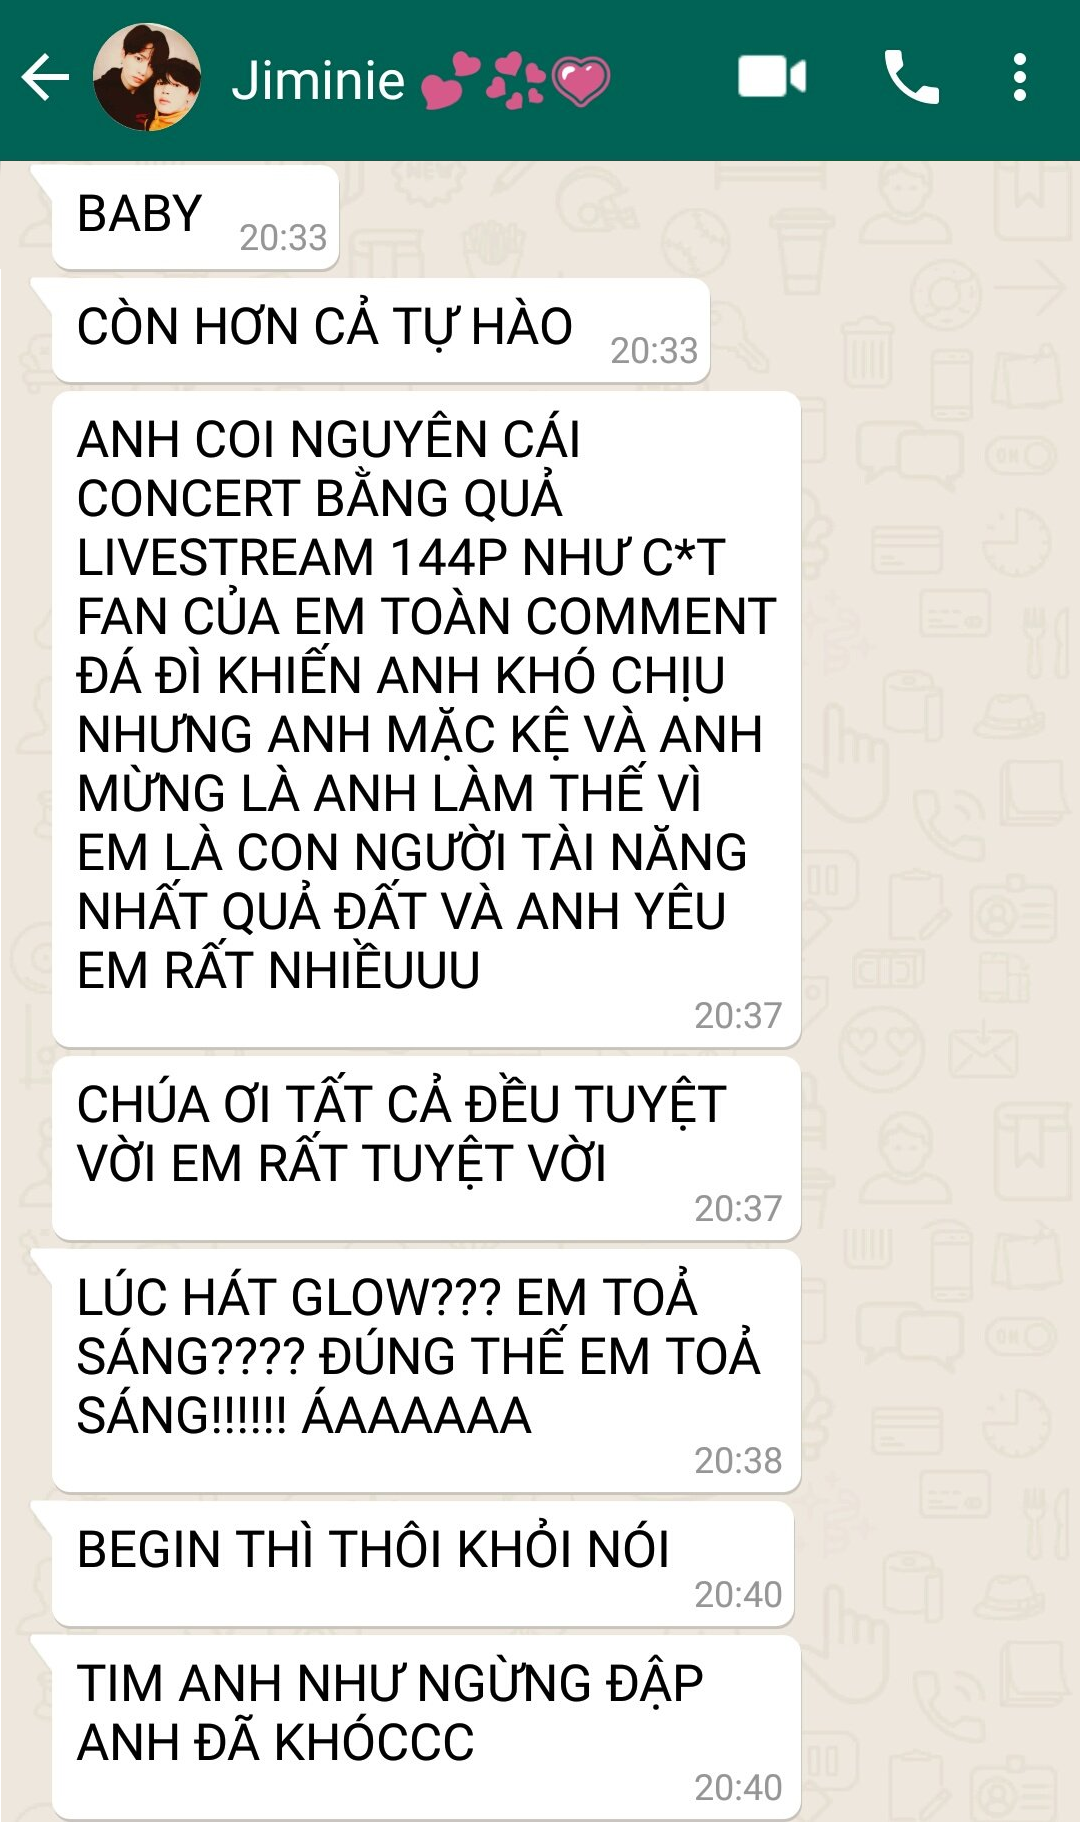Start a voice call via phone icon
1080x1823 pixels.
coord(911,77)
